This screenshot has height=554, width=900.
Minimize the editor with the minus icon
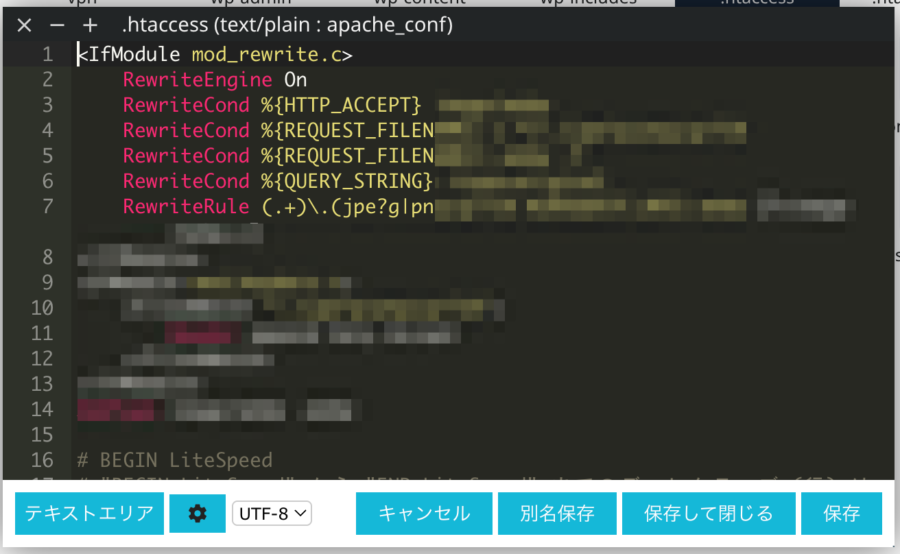[x=57, y=25]
